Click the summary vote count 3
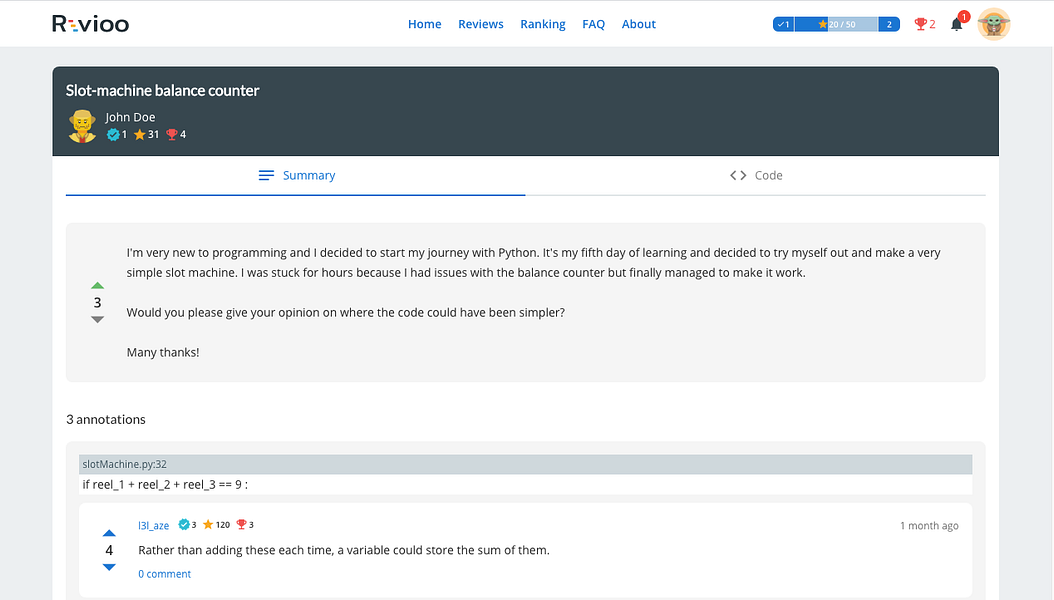 pyautogui.click(x=97, y=302)
